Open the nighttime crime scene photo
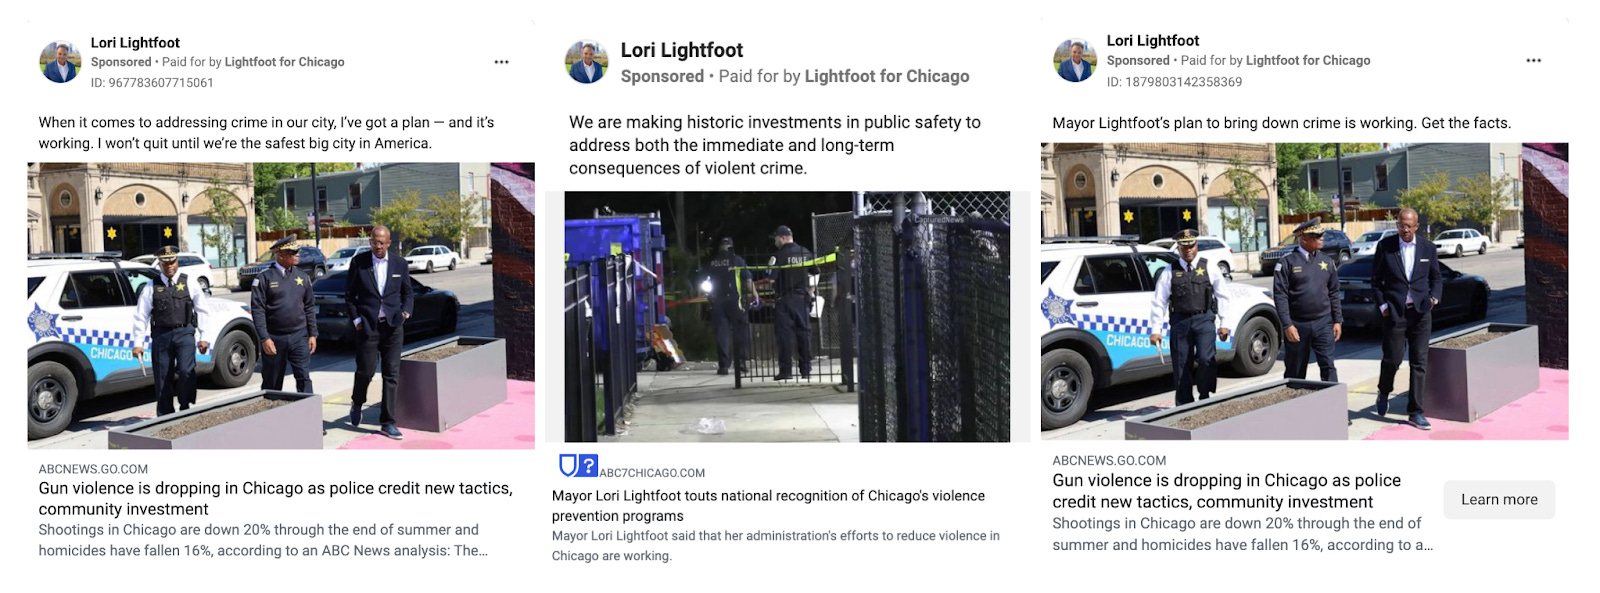Viewport: 1600px width, 593px height. [x=787, y=317]
